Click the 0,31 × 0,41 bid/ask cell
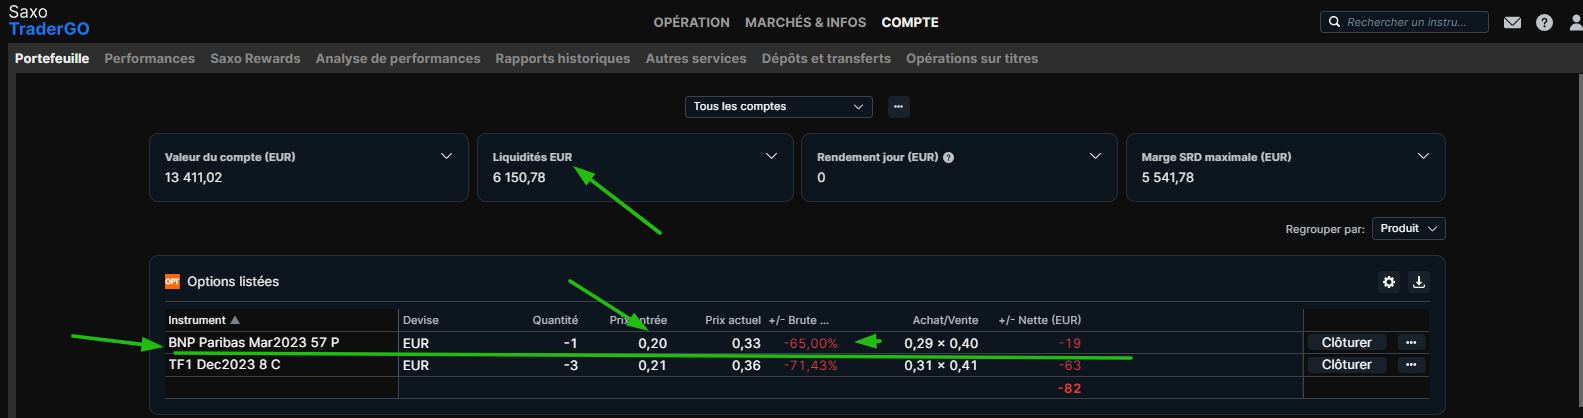 [x=941, y=365]
